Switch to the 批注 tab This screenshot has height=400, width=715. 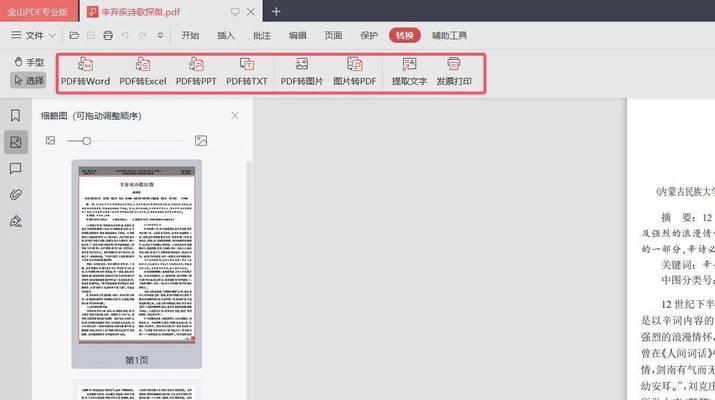(262, 35)
